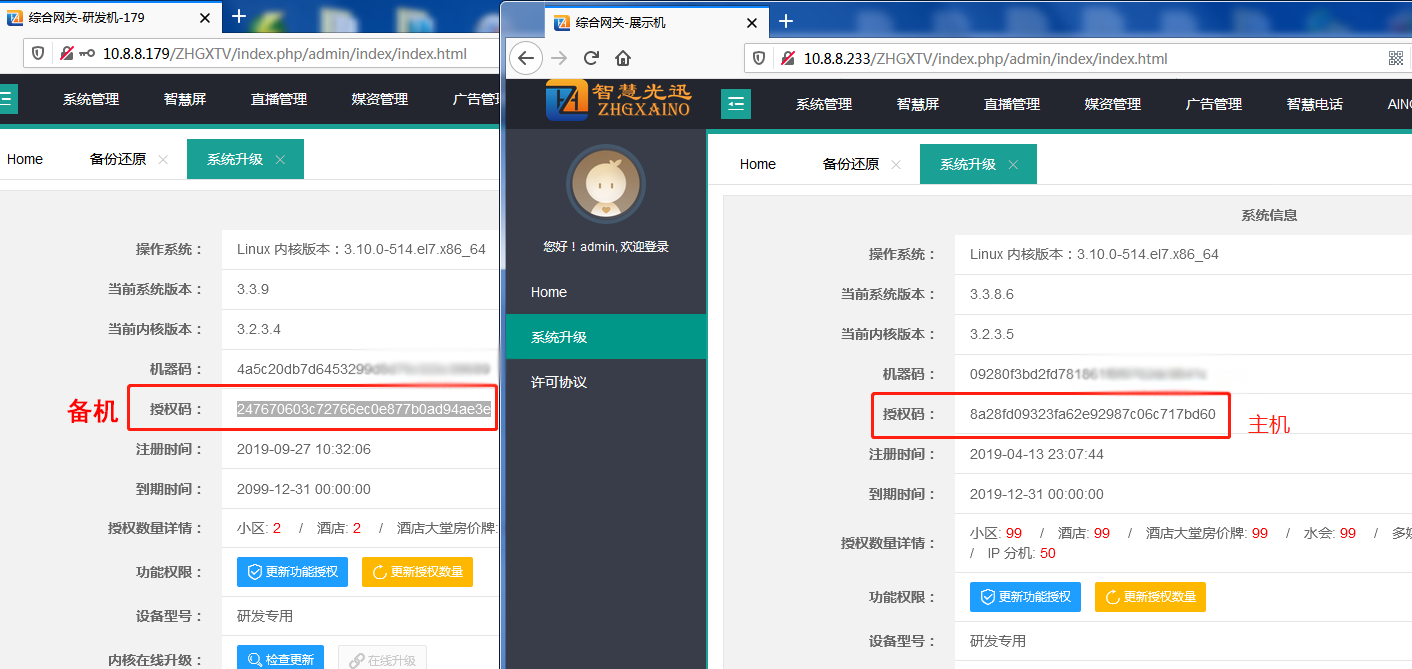Close 系统升级 tab in right window
Screen dimensions: 1412x669
1013,164
